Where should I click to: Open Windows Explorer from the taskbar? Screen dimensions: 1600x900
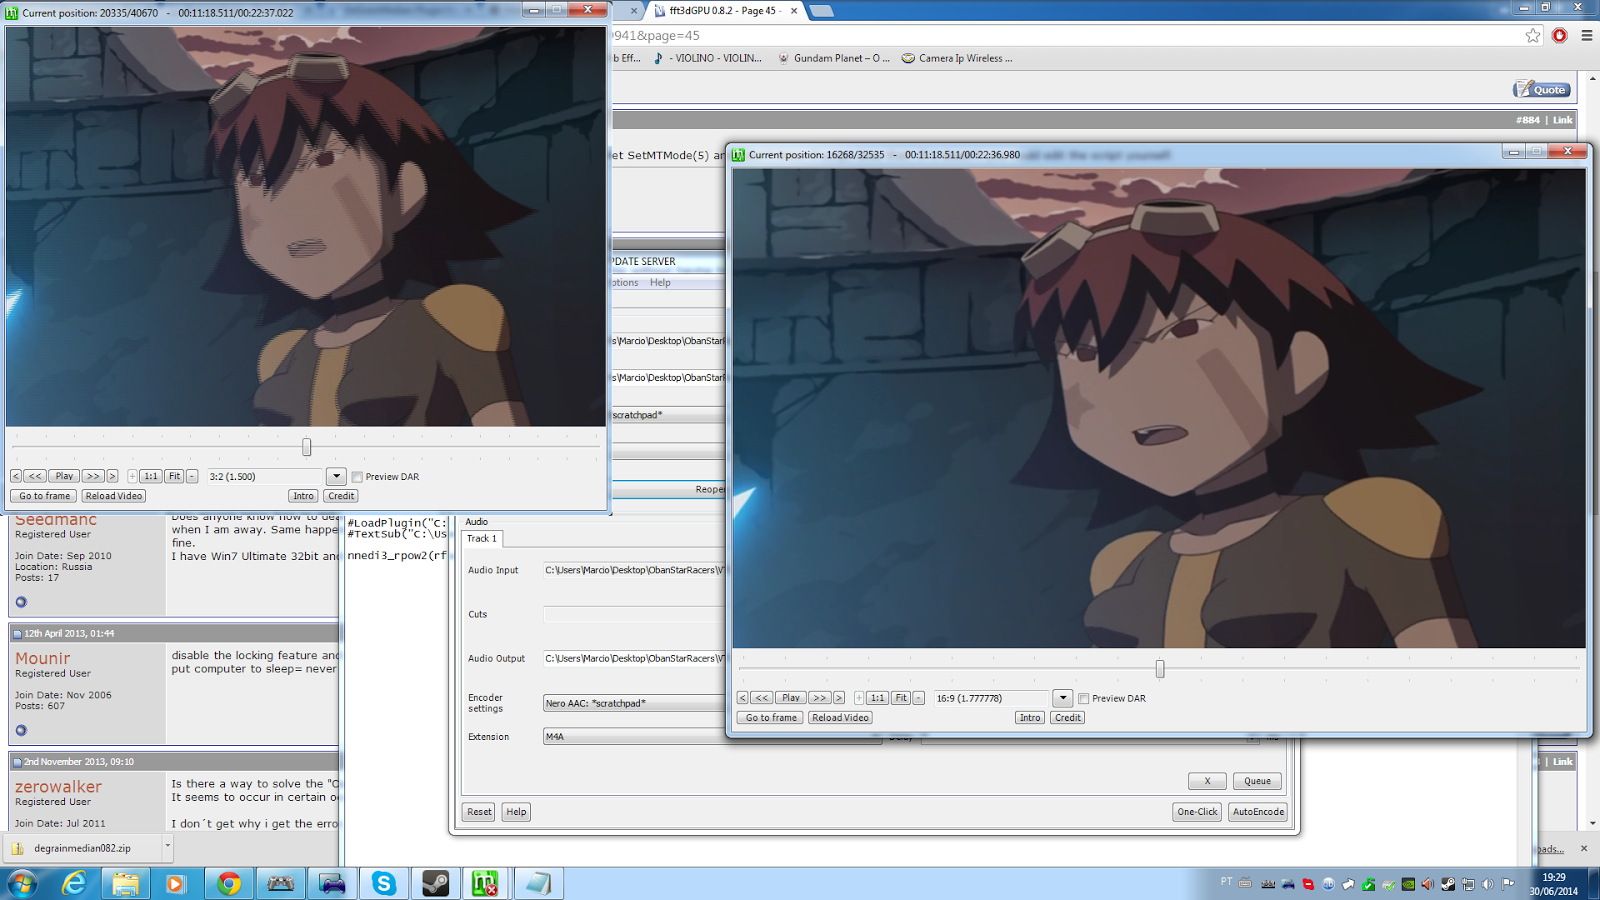coord(125,884)
